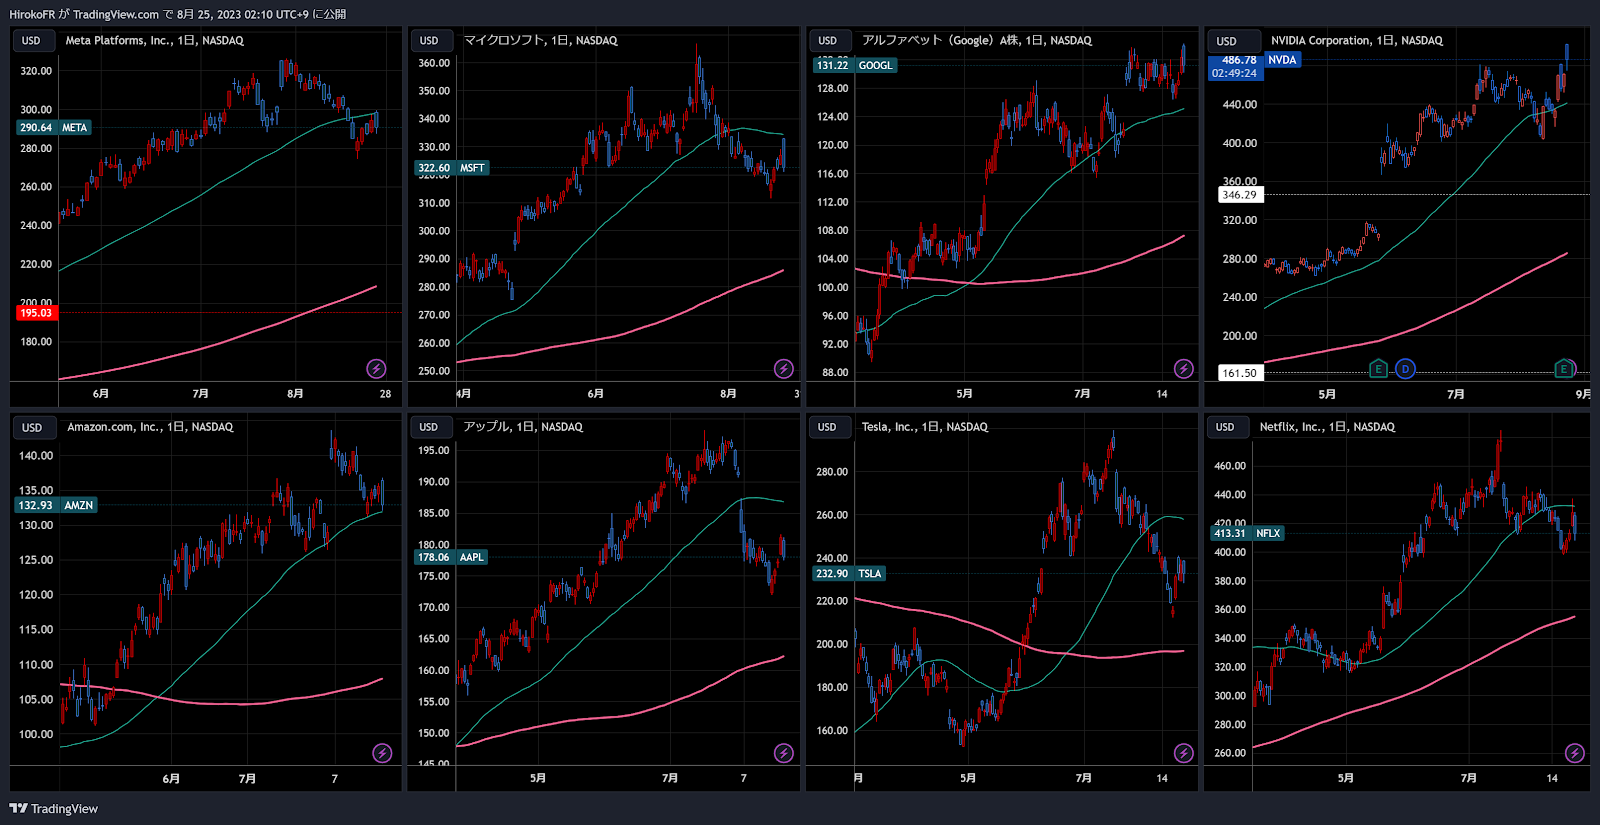Select the 131.22 GOOGL price label
Screen dimensions: 1600x825
pyautogui.click(x=855, y=65)
